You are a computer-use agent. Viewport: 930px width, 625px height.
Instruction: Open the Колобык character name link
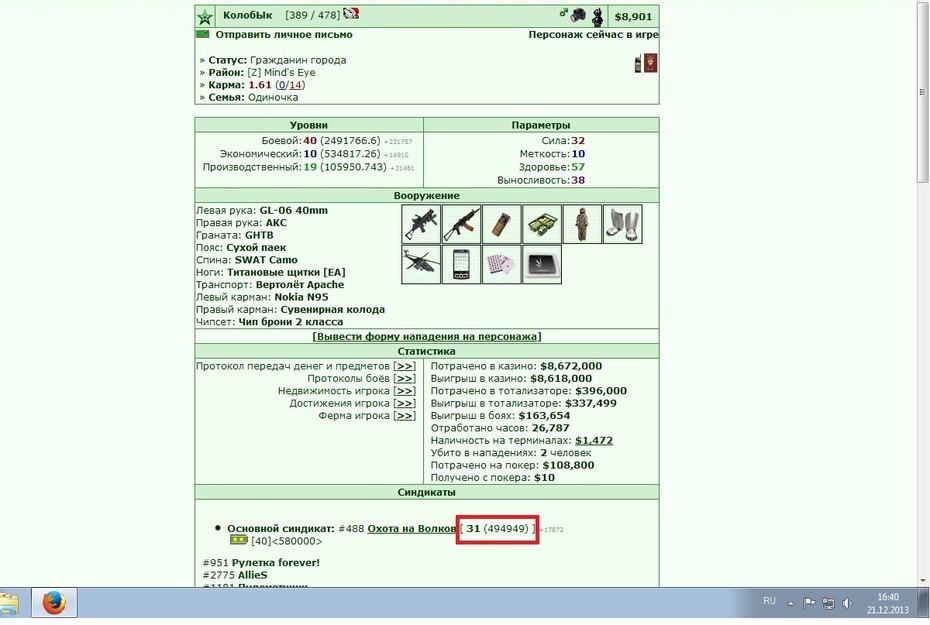[x=247, y=15]
